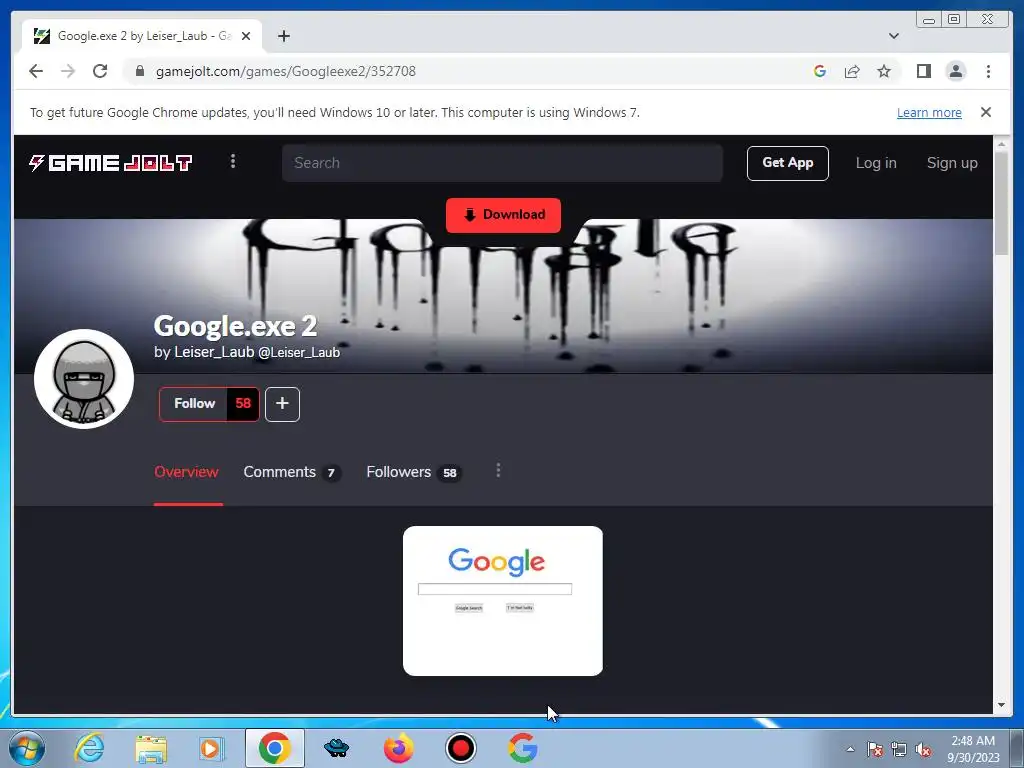The image size is (1024, 768).
Task: Follow the Google.exe 2 game
Action: pos(194,404)
